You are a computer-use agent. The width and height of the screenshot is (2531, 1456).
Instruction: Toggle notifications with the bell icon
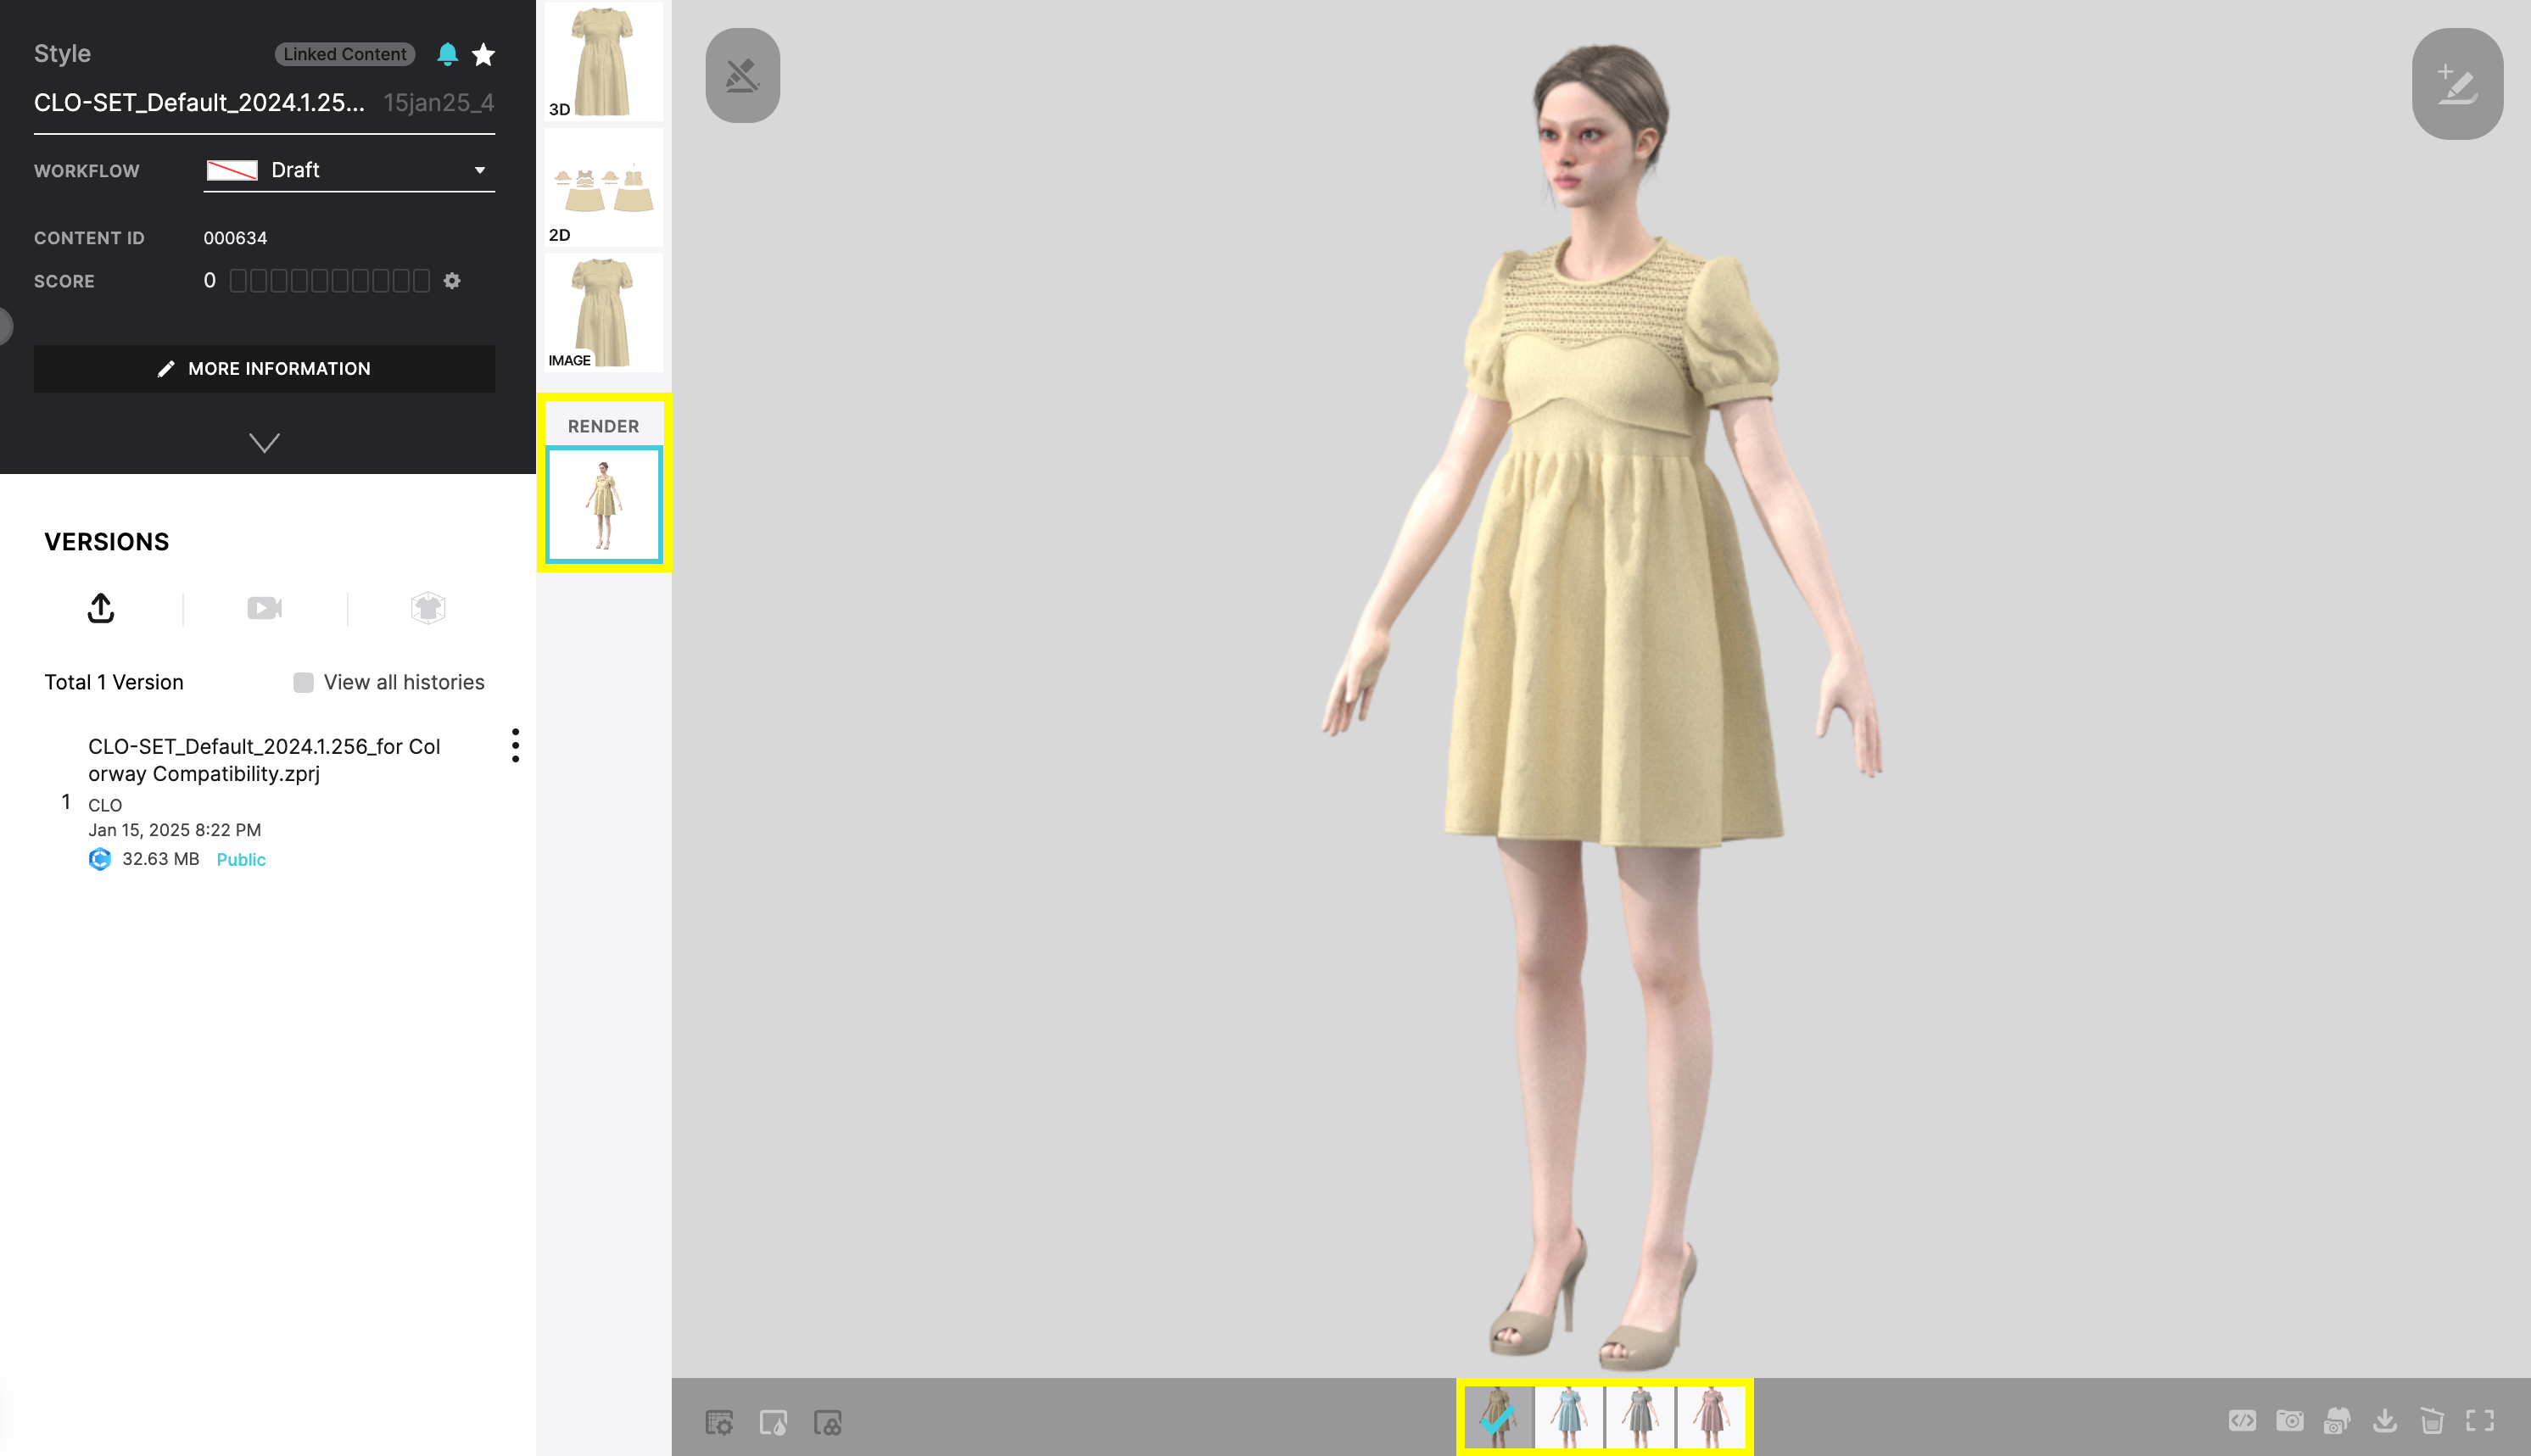(x=447, y=54)
